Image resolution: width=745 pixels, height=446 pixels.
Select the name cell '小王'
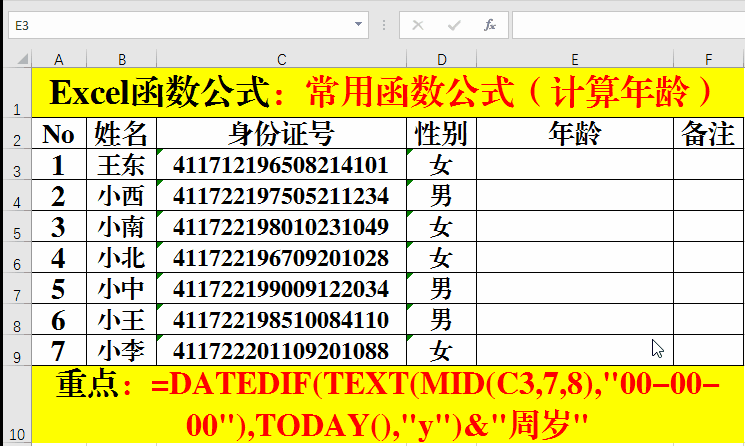pyautogui.click(x=122, y=319)
